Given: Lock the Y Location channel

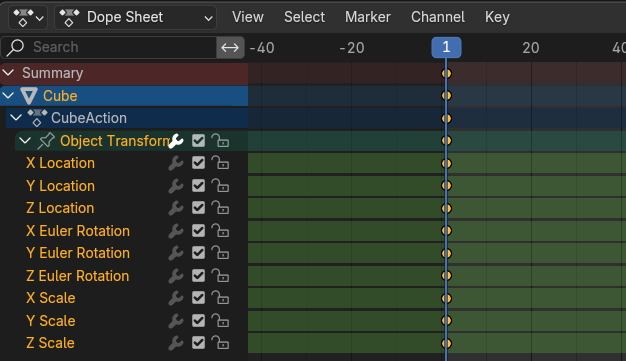Looking at the screenshot, I should (x=220, y=186).
